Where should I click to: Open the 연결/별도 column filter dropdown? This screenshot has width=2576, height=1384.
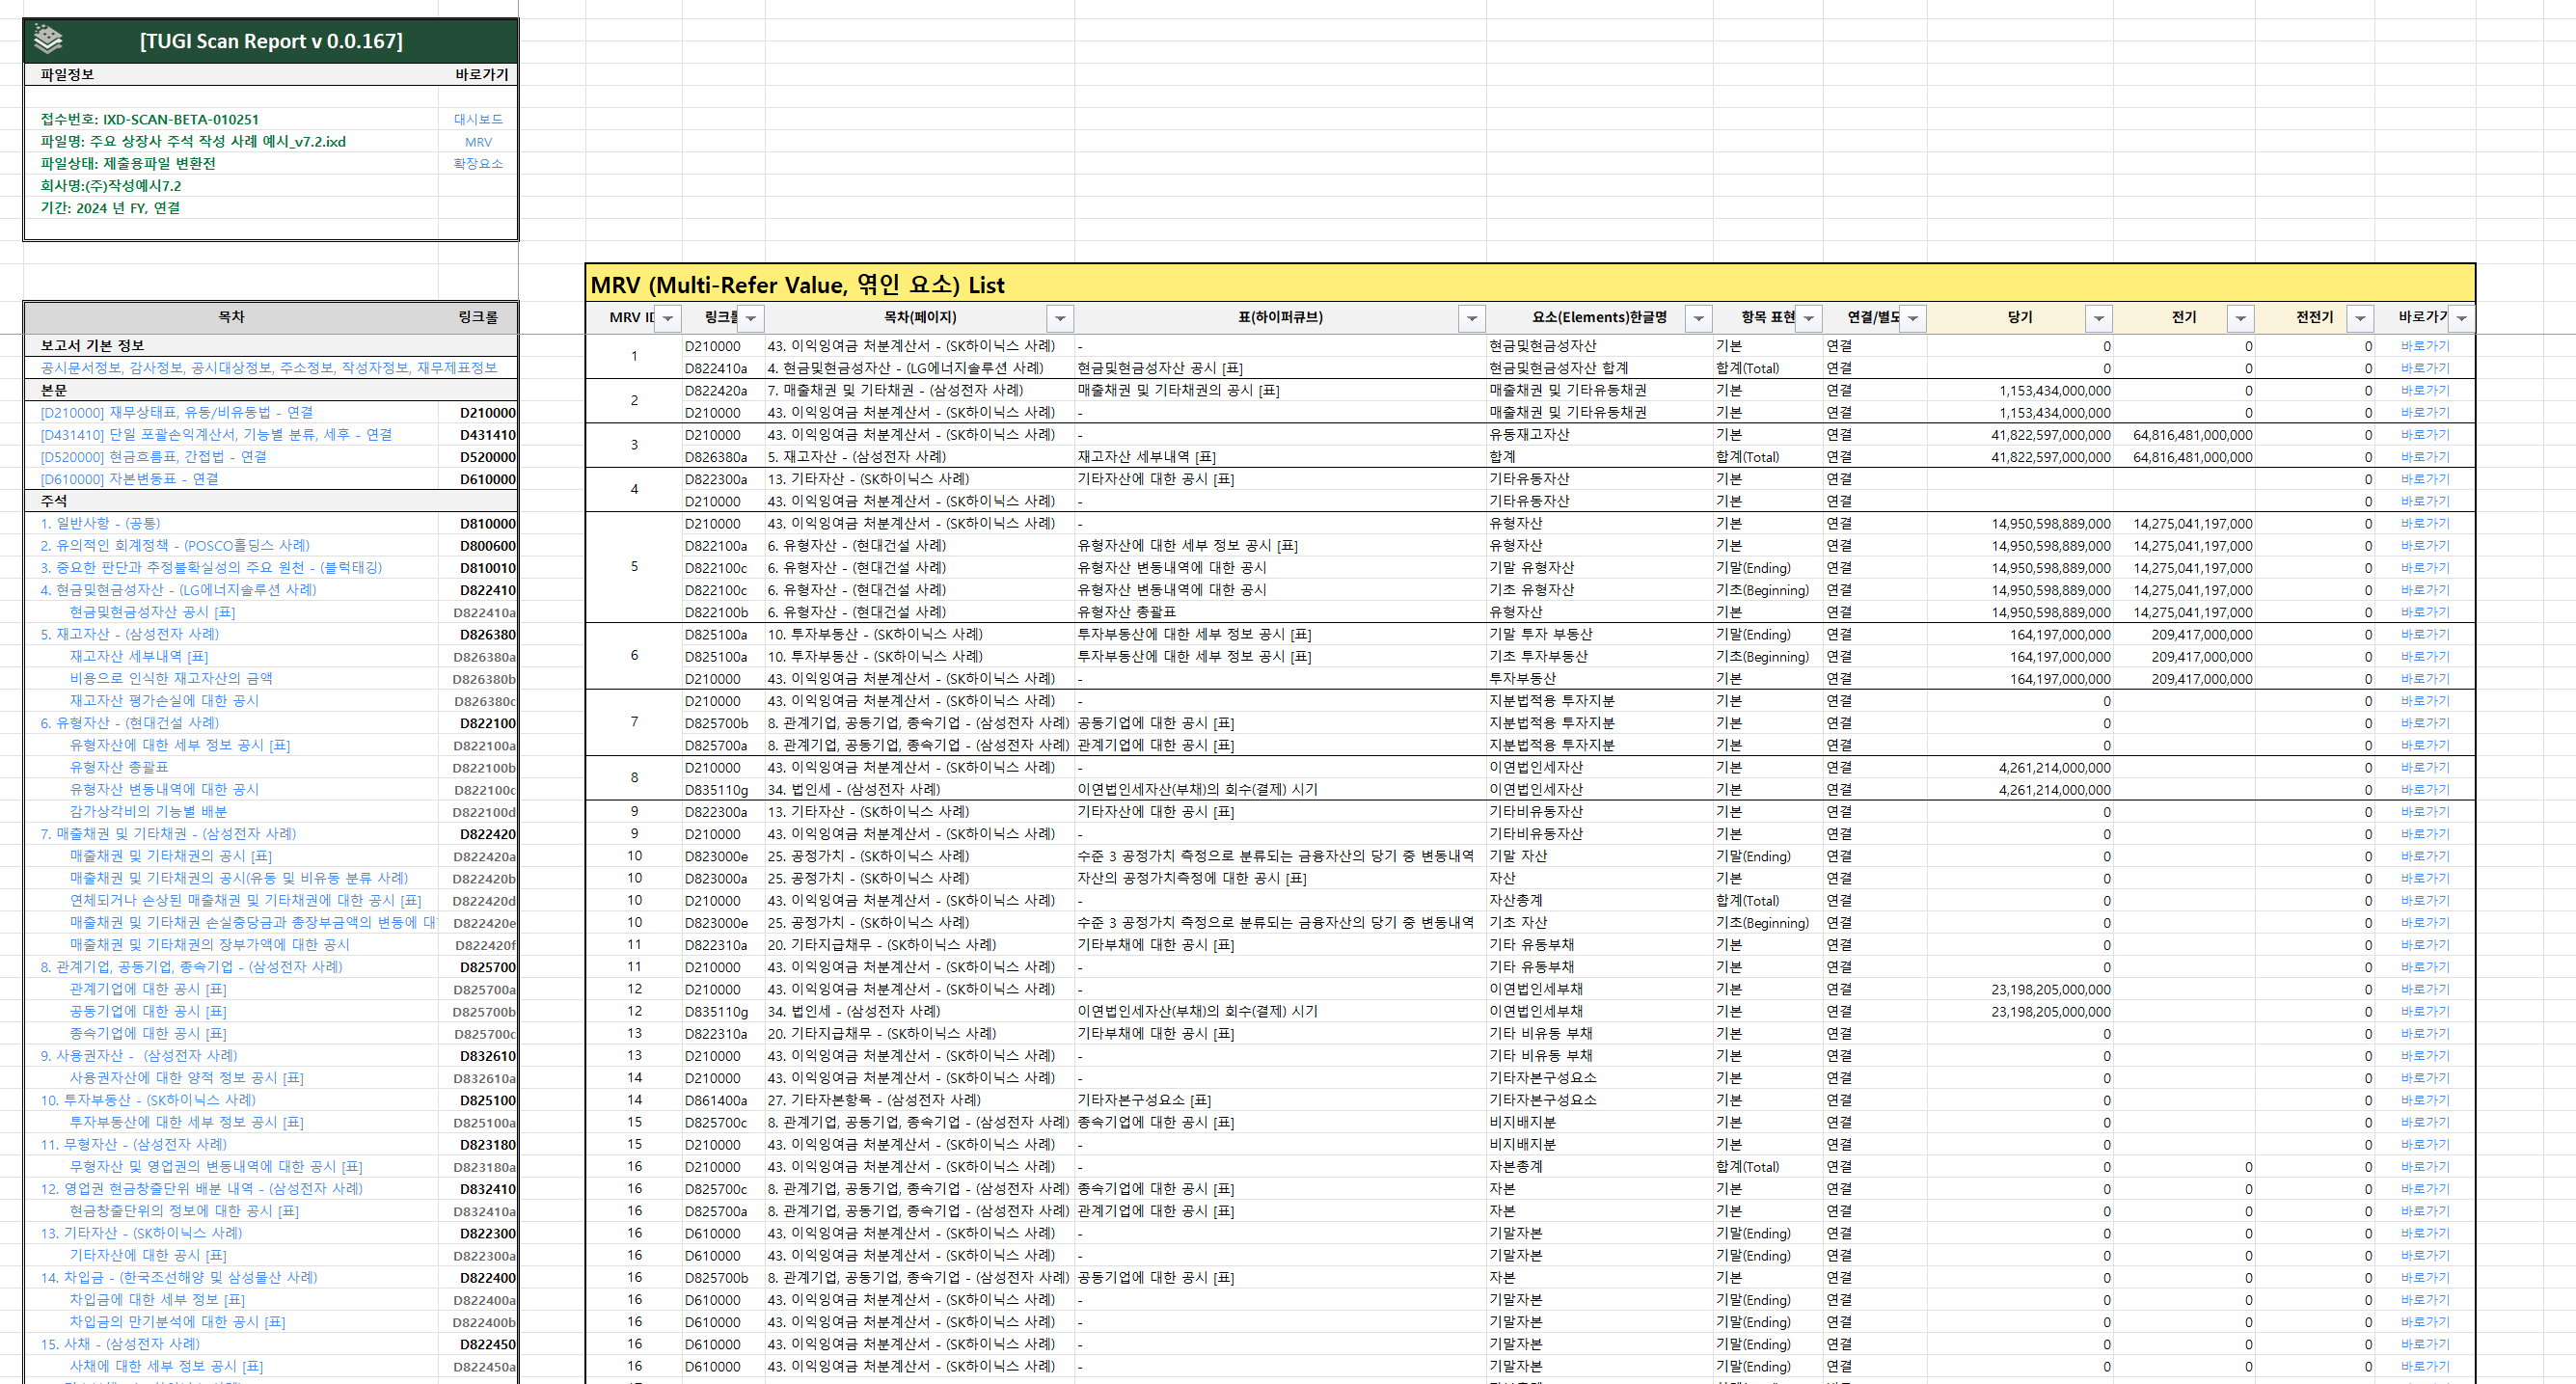1913,318
